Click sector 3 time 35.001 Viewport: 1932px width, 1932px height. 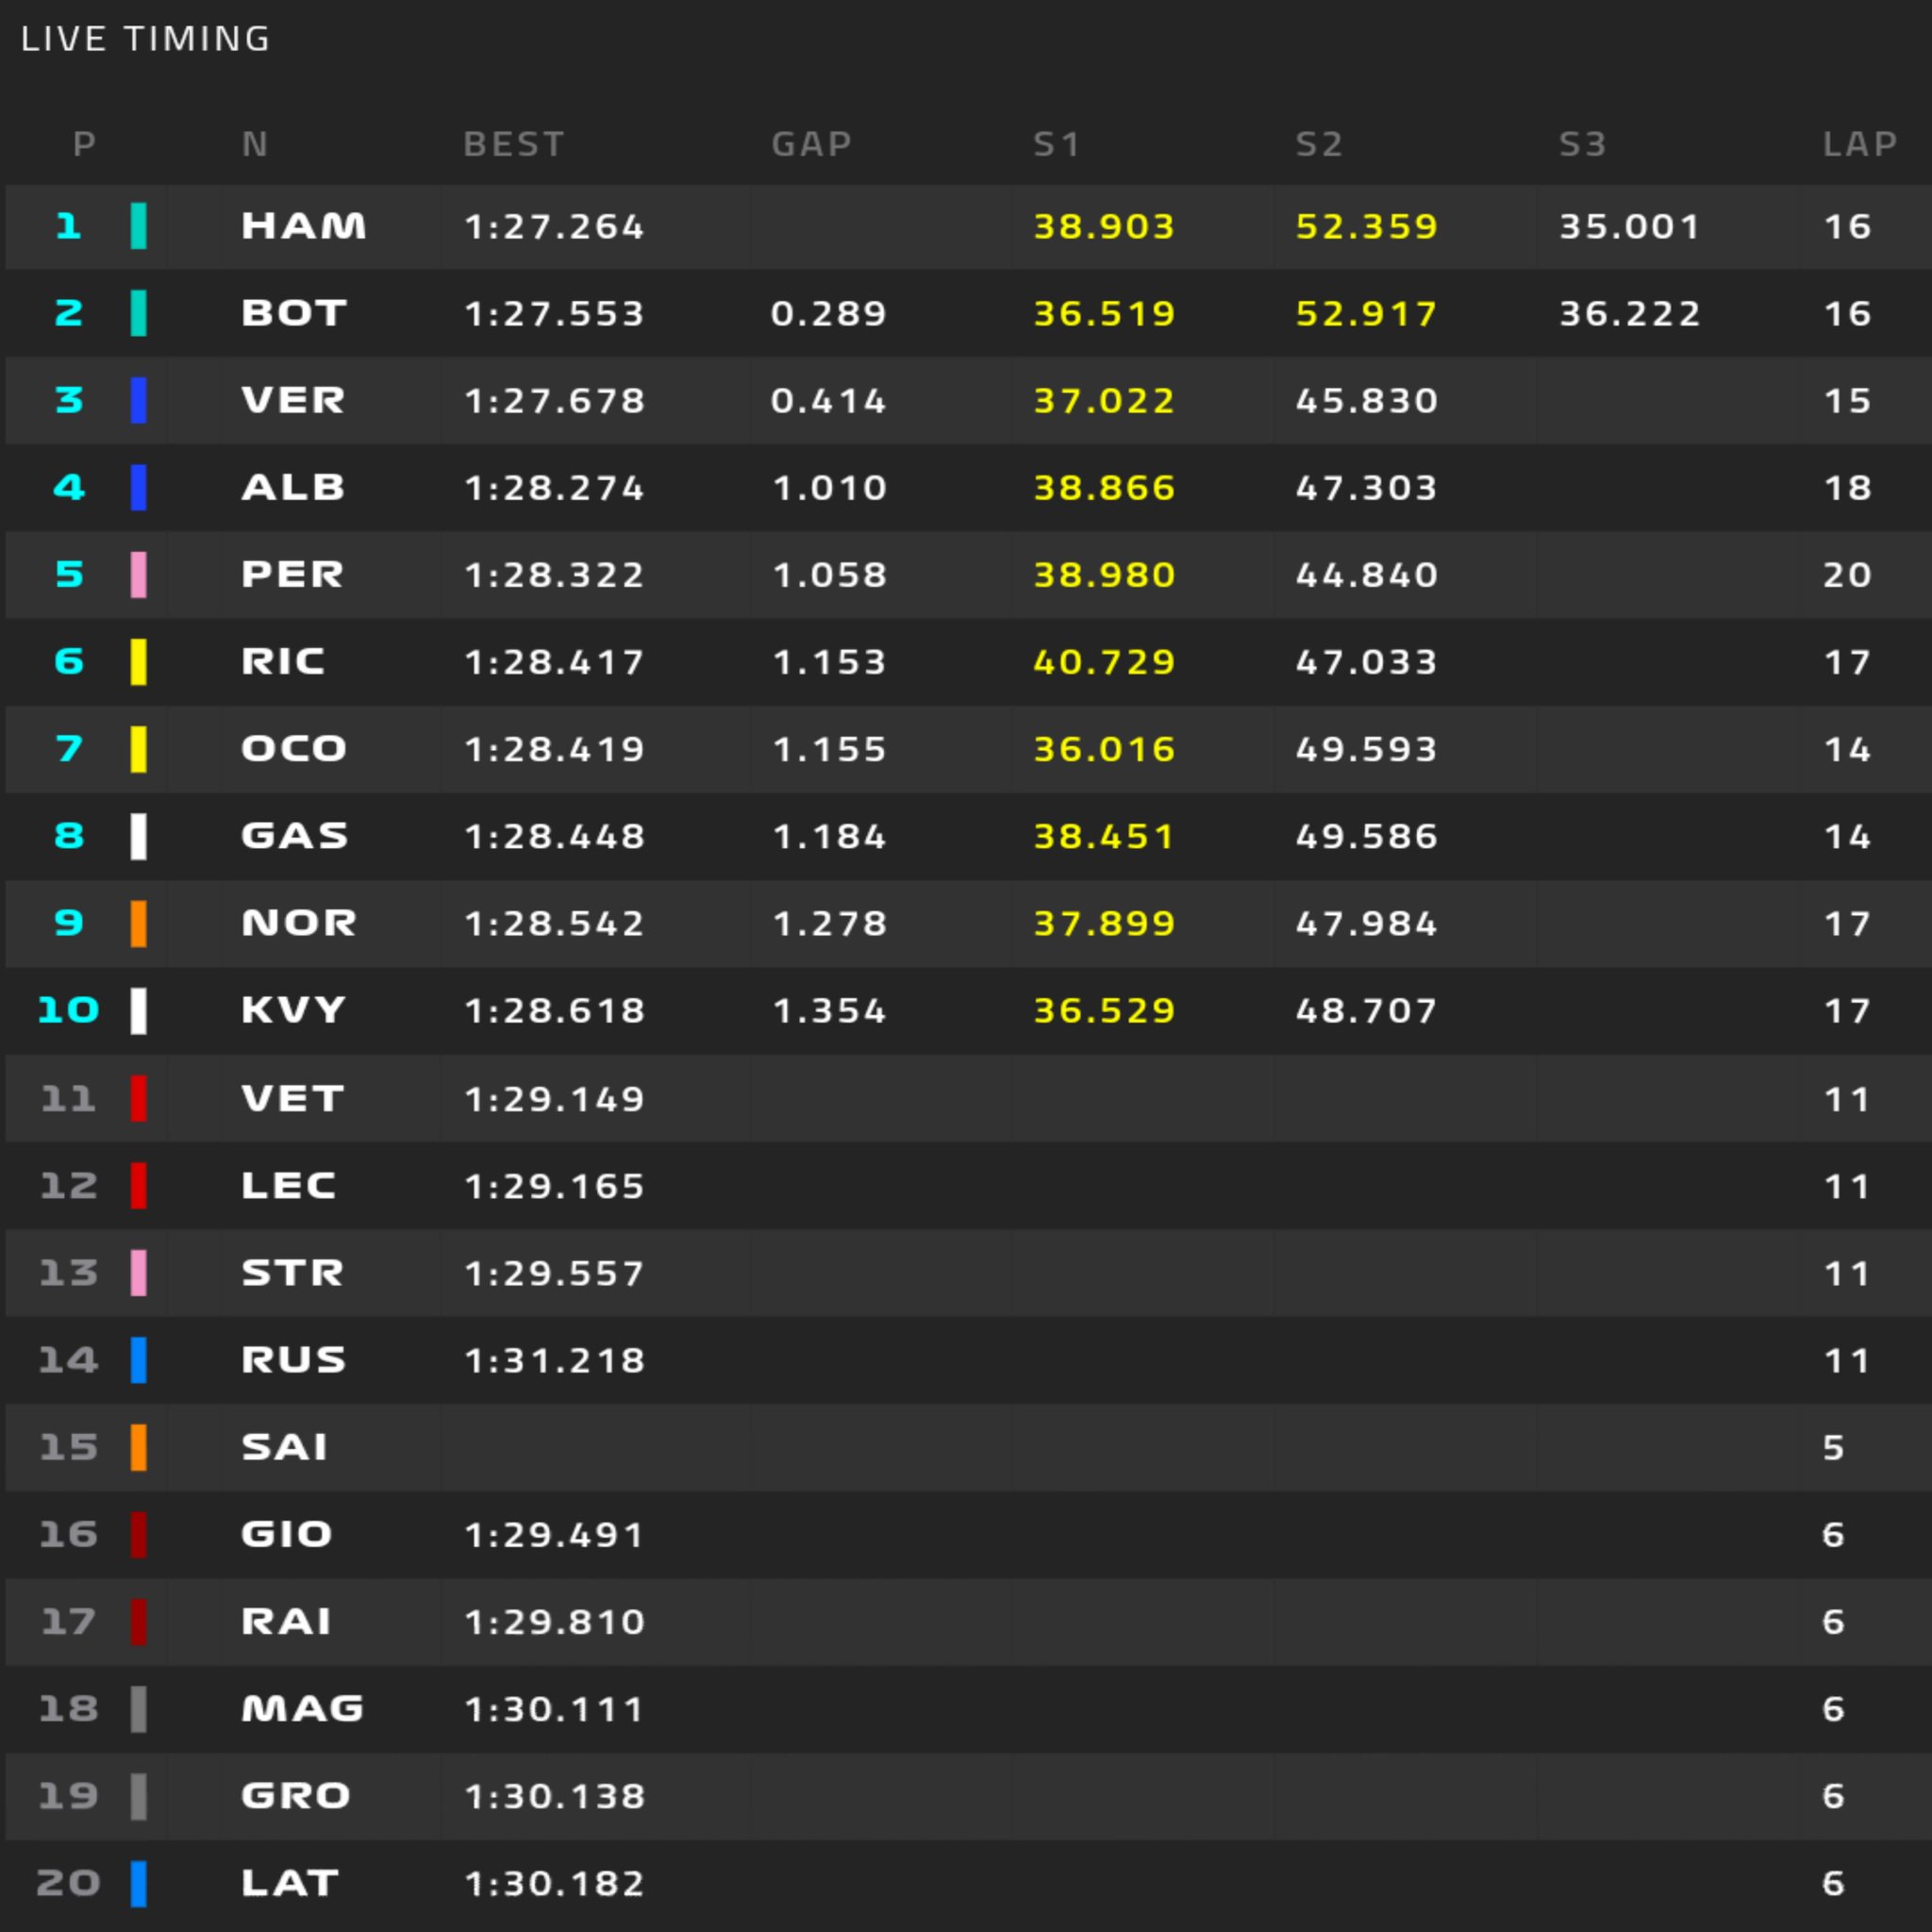[x=1629, y=227]
